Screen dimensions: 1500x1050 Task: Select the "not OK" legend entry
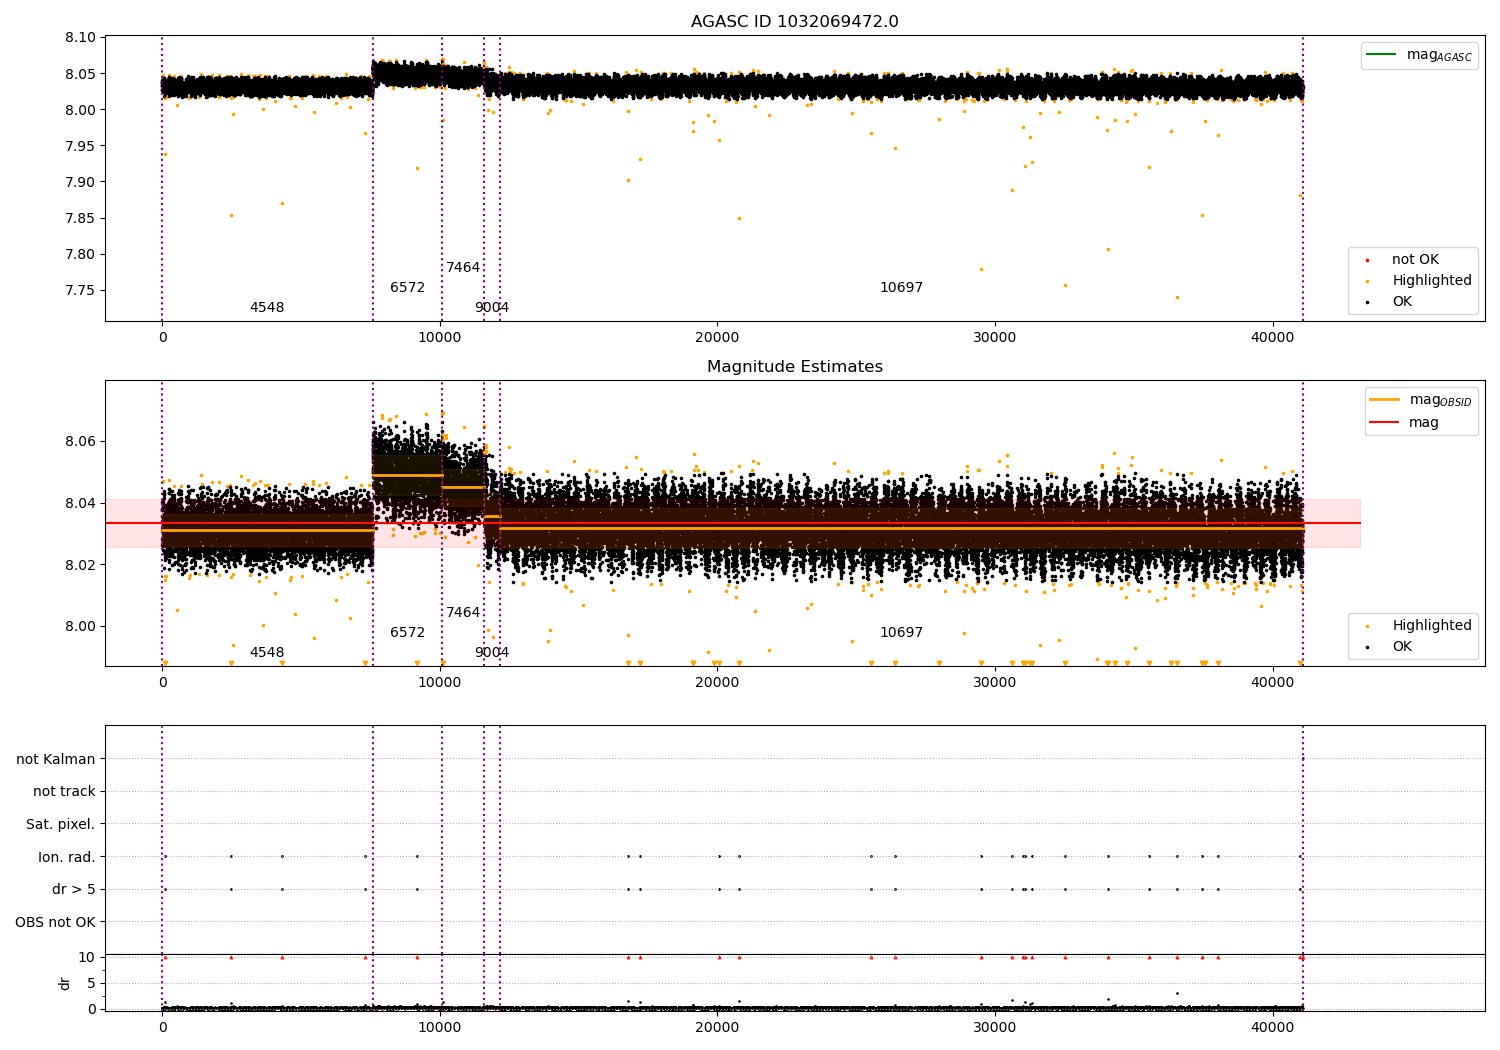1415,260
